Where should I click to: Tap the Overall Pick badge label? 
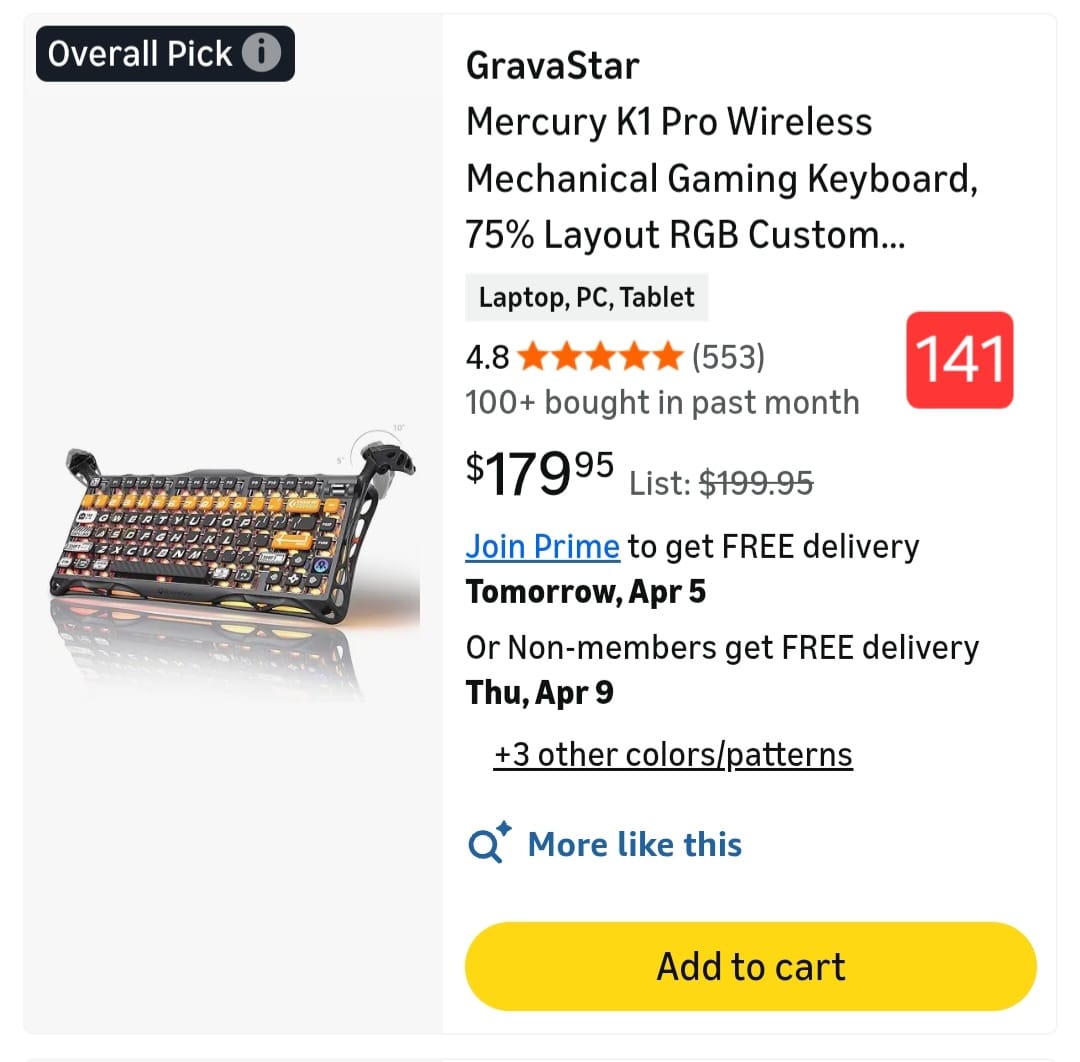pos(140,53)
